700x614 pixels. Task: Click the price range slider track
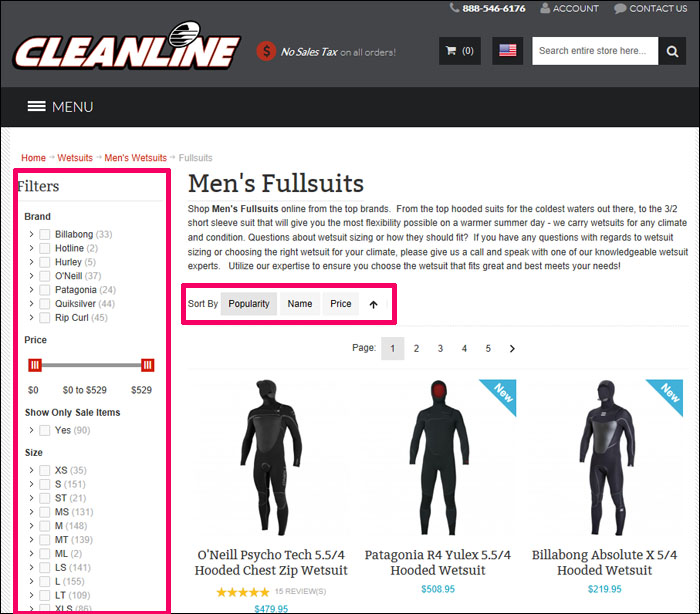(92, 365)
